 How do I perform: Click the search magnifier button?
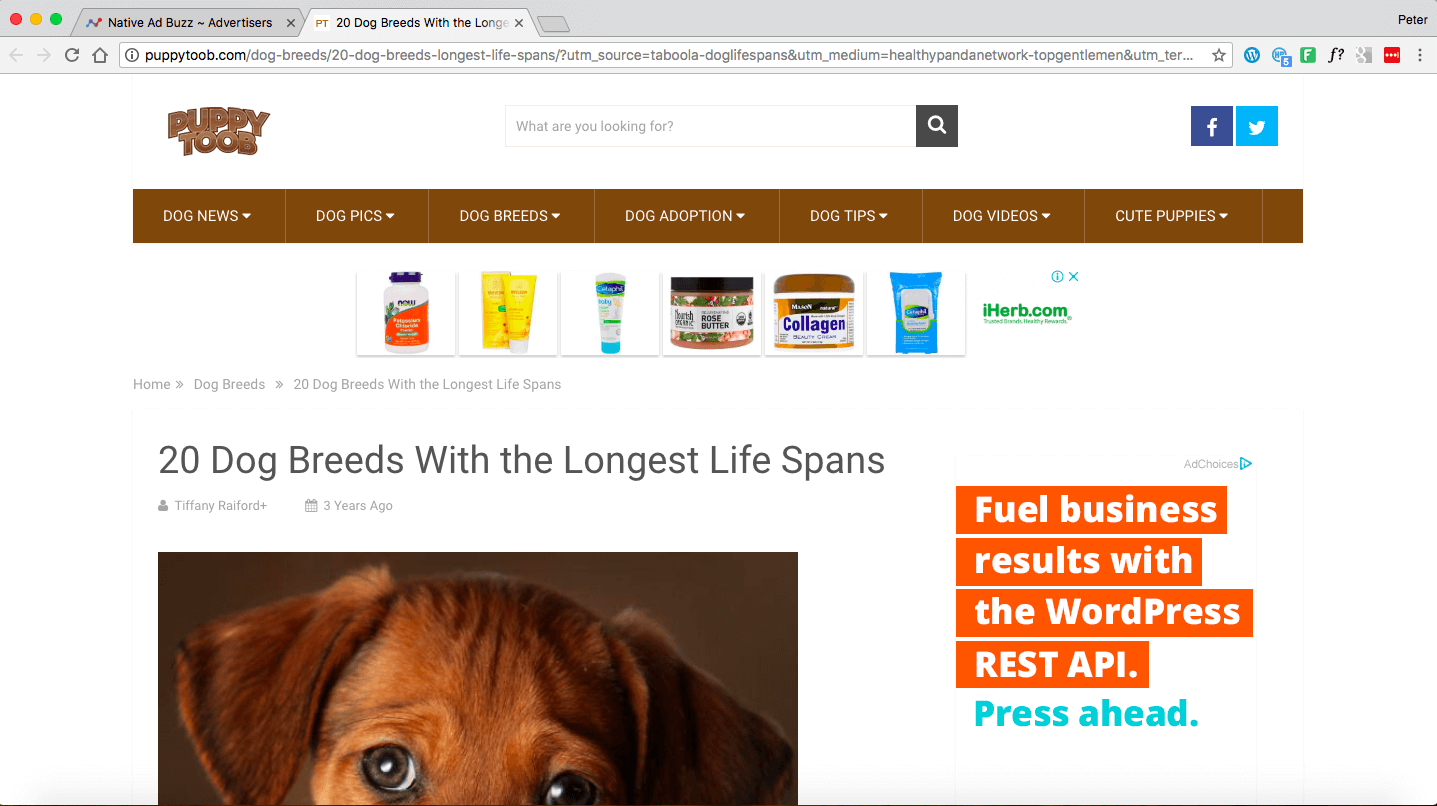pyautogui.click(x=937, y=126)
